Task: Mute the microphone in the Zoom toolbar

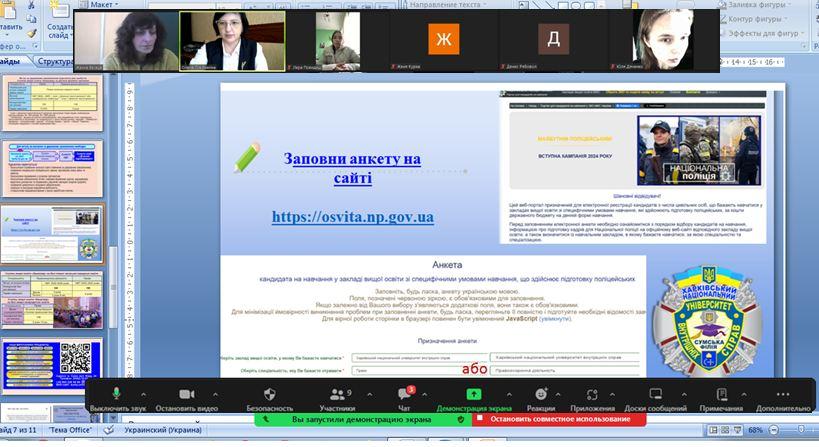Action: coord(116,394)
